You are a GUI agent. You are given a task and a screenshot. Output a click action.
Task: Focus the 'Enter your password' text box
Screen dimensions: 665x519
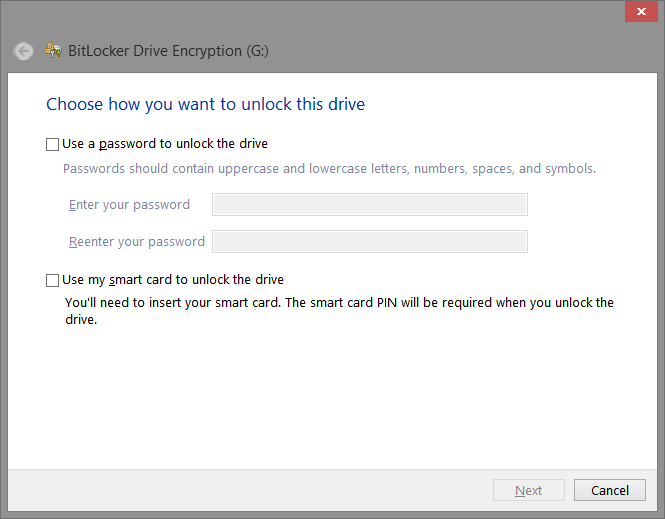pos(369,205)
